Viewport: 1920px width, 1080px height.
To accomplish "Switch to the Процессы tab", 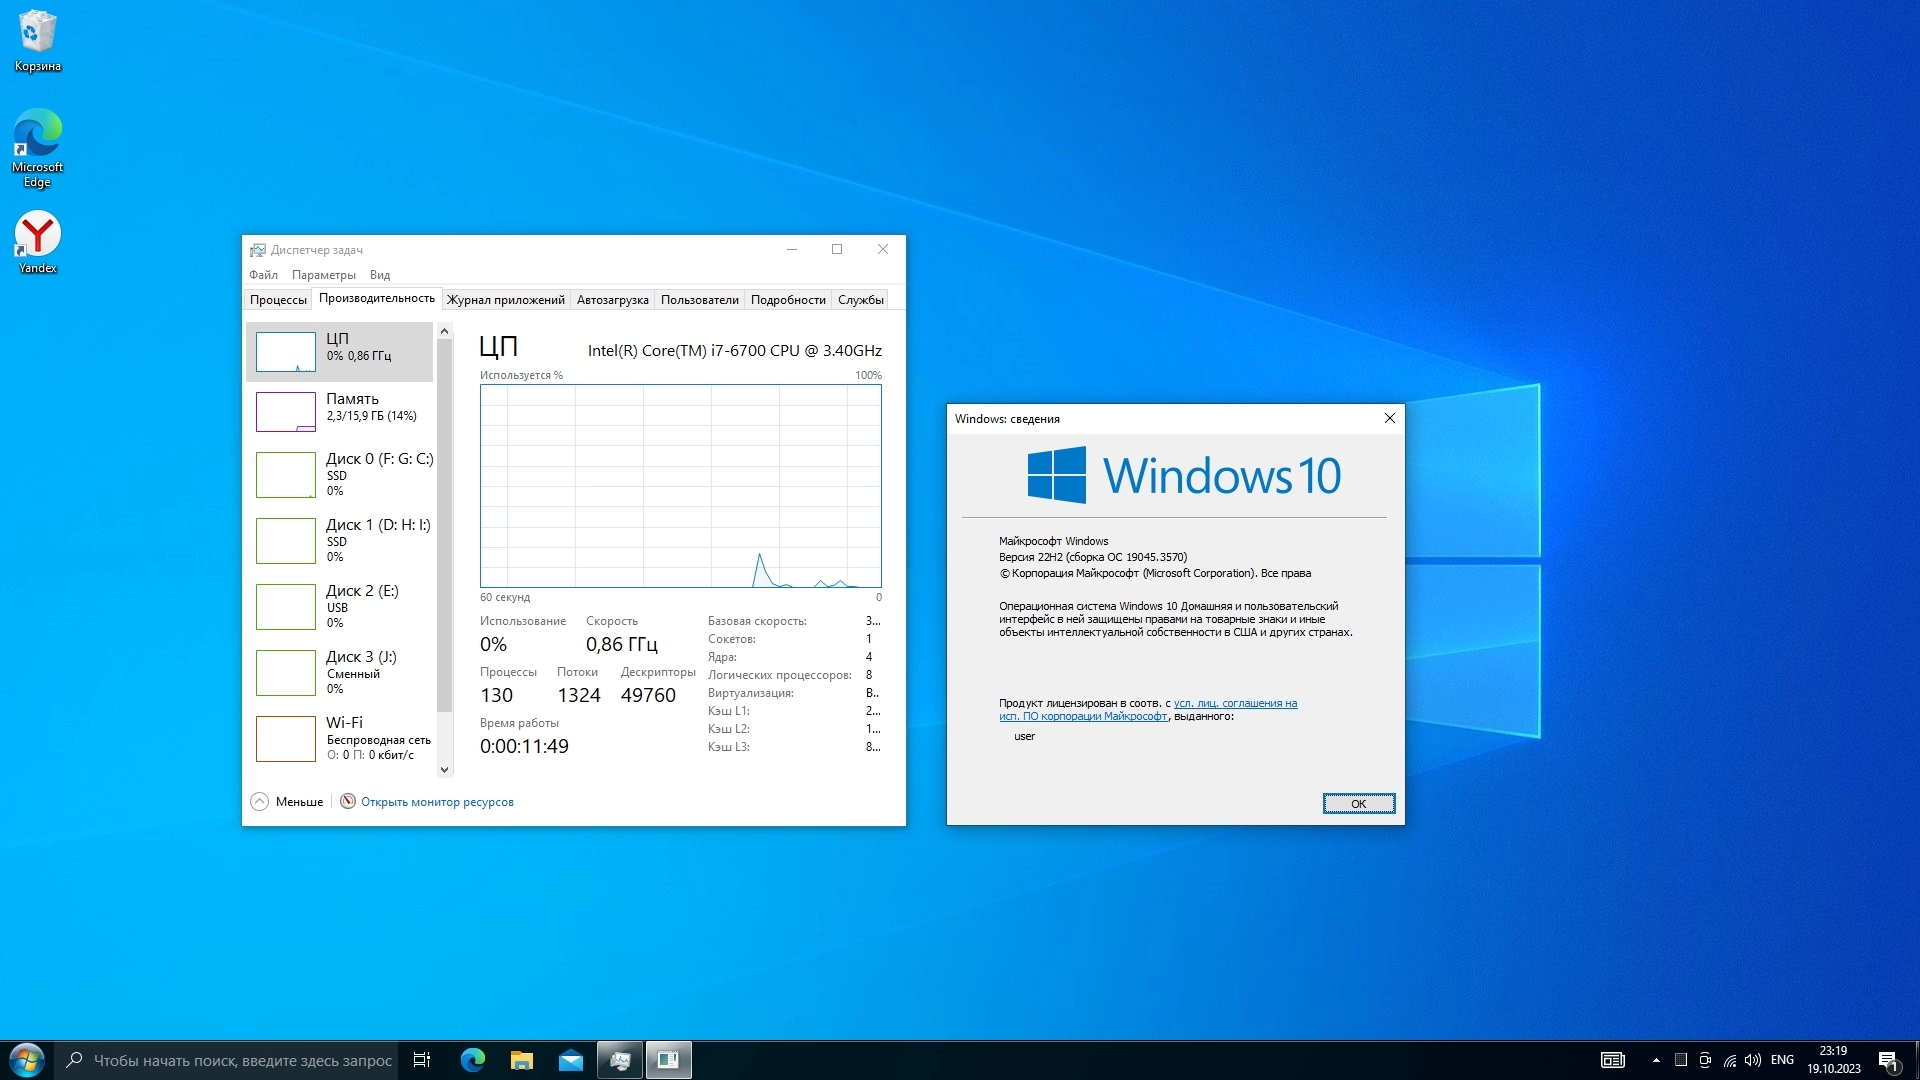I will [x=278, y=300].
